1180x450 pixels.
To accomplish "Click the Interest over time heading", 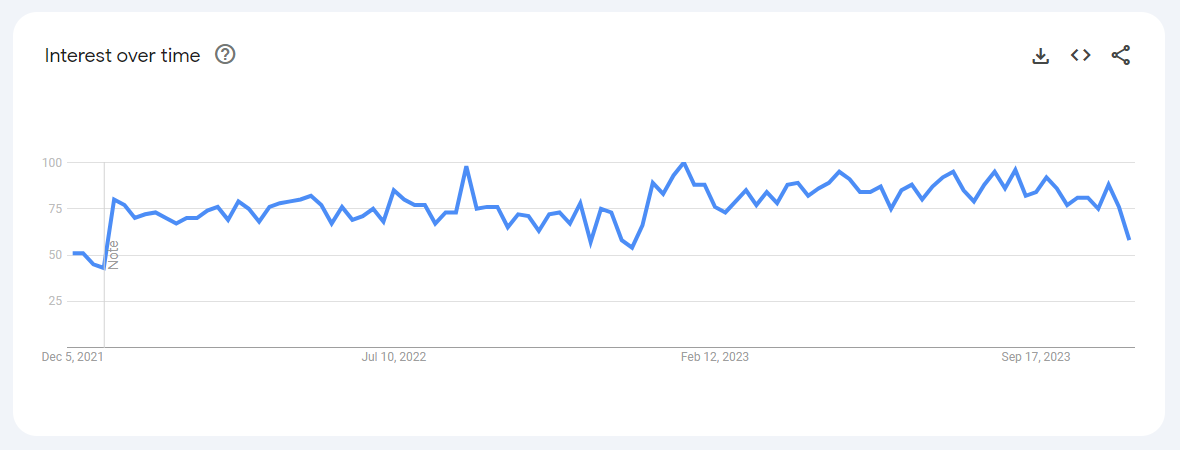I will (x=123, y=56).
